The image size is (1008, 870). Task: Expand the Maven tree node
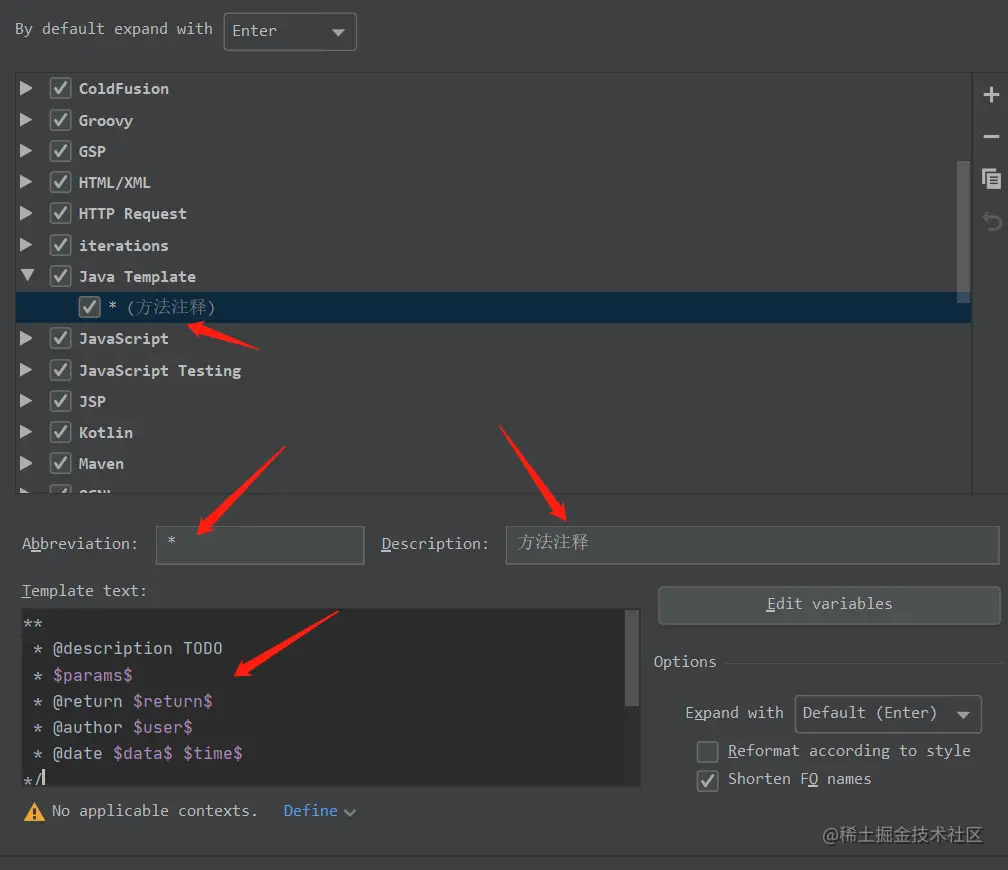26,463
